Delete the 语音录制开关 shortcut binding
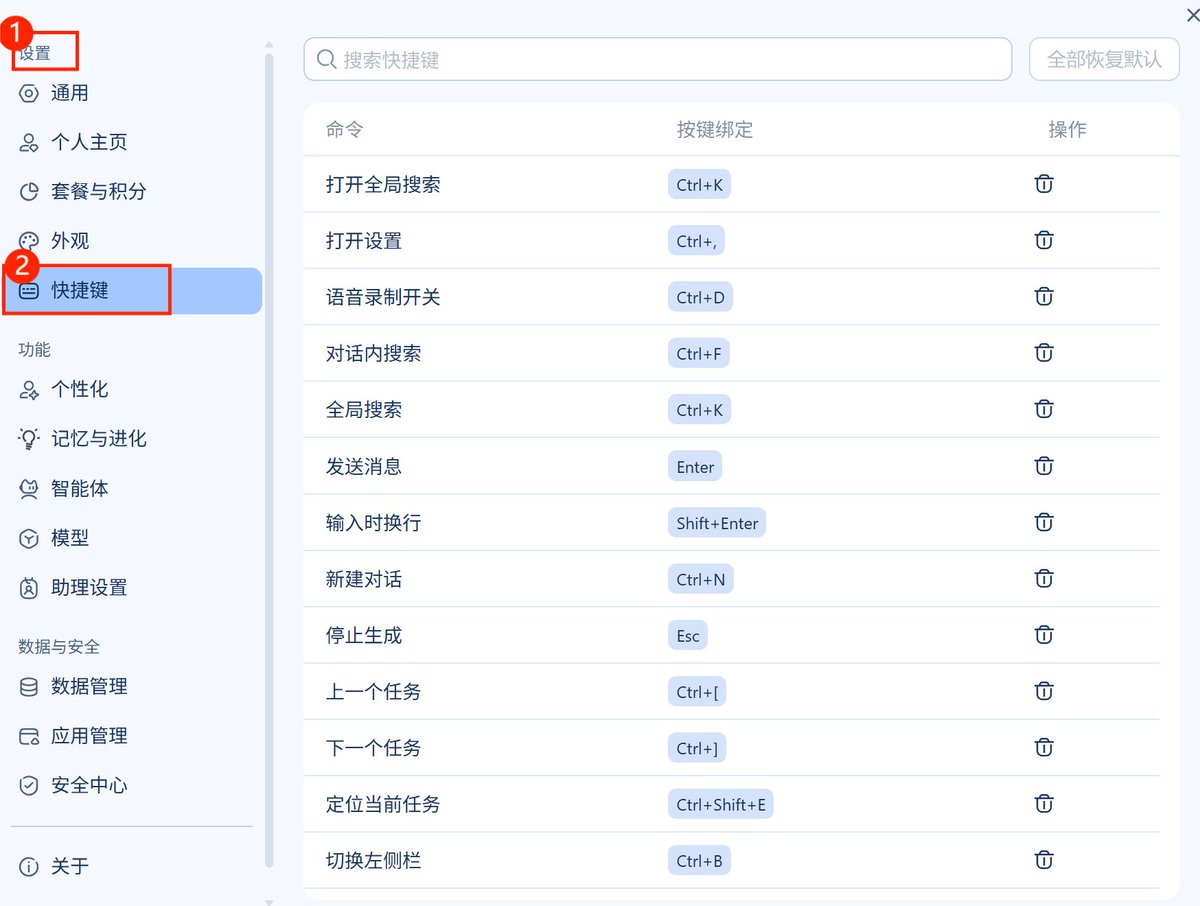The height and width of the screenshot is (906, 1200). coord(1044,296)
